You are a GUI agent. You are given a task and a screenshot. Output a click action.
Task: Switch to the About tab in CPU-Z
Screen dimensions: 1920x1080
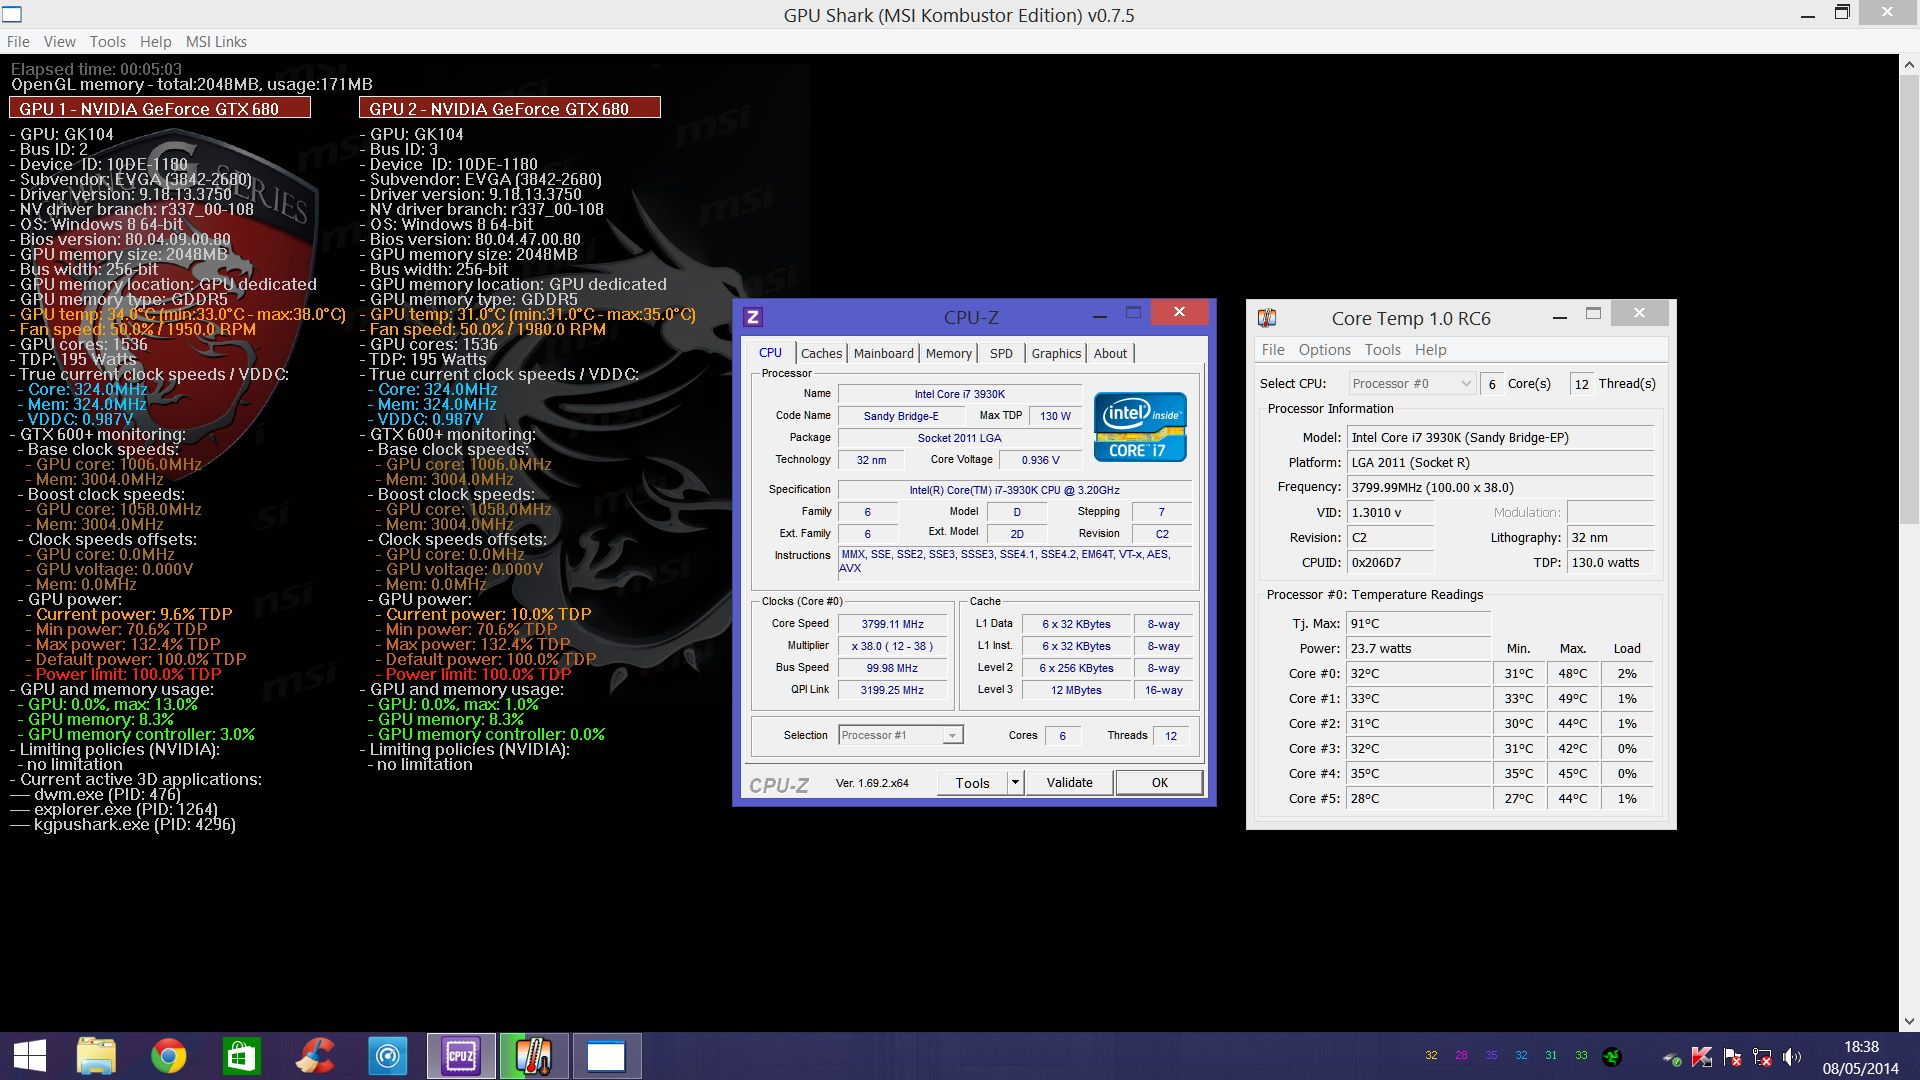[x=1110, y=354]
